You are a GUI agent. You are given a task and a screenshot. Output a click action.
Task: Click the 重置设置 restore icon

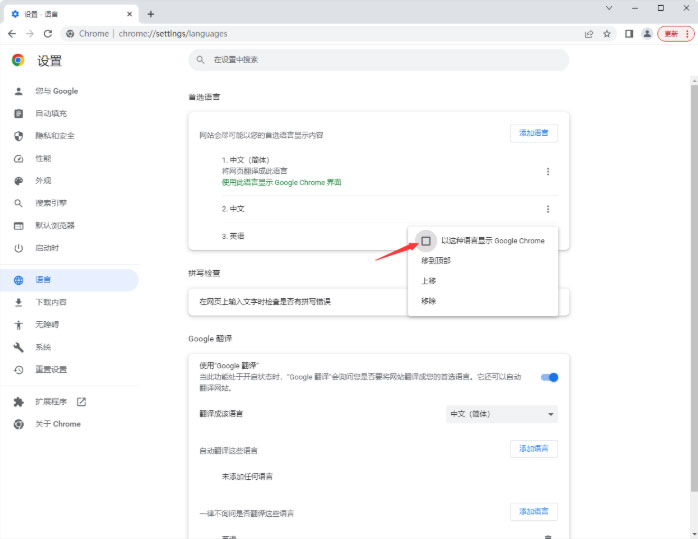click(x=19, y=369)
